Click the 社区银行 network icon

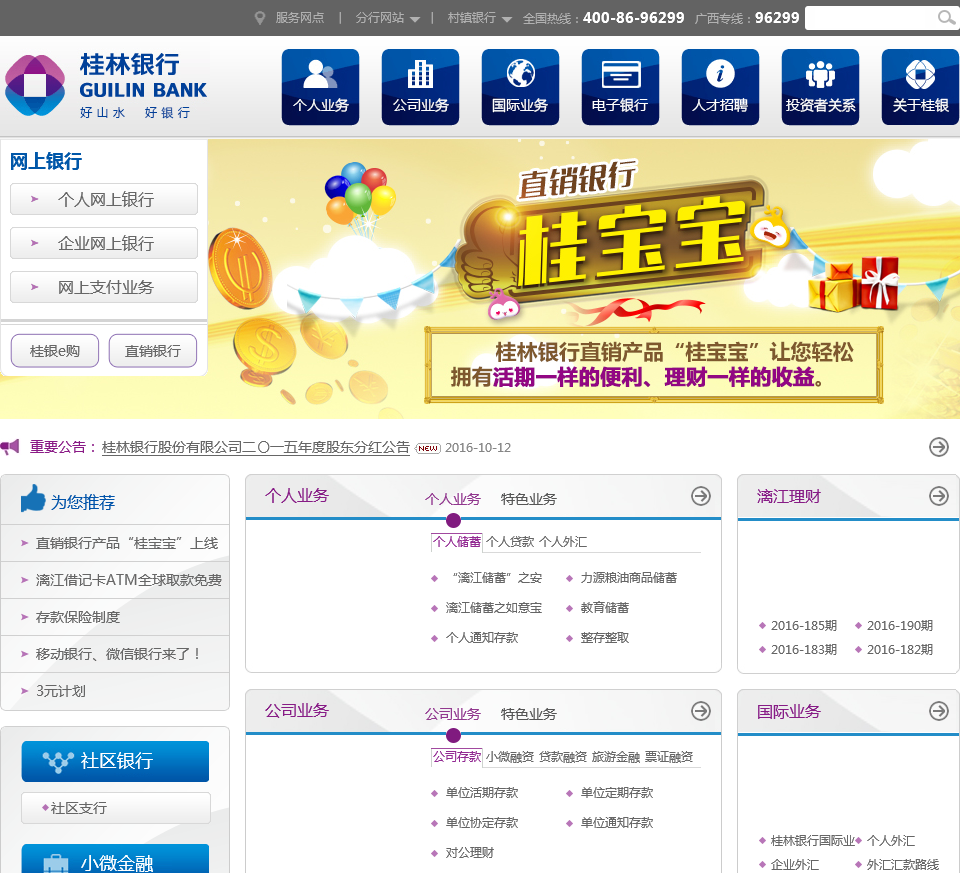58,761
